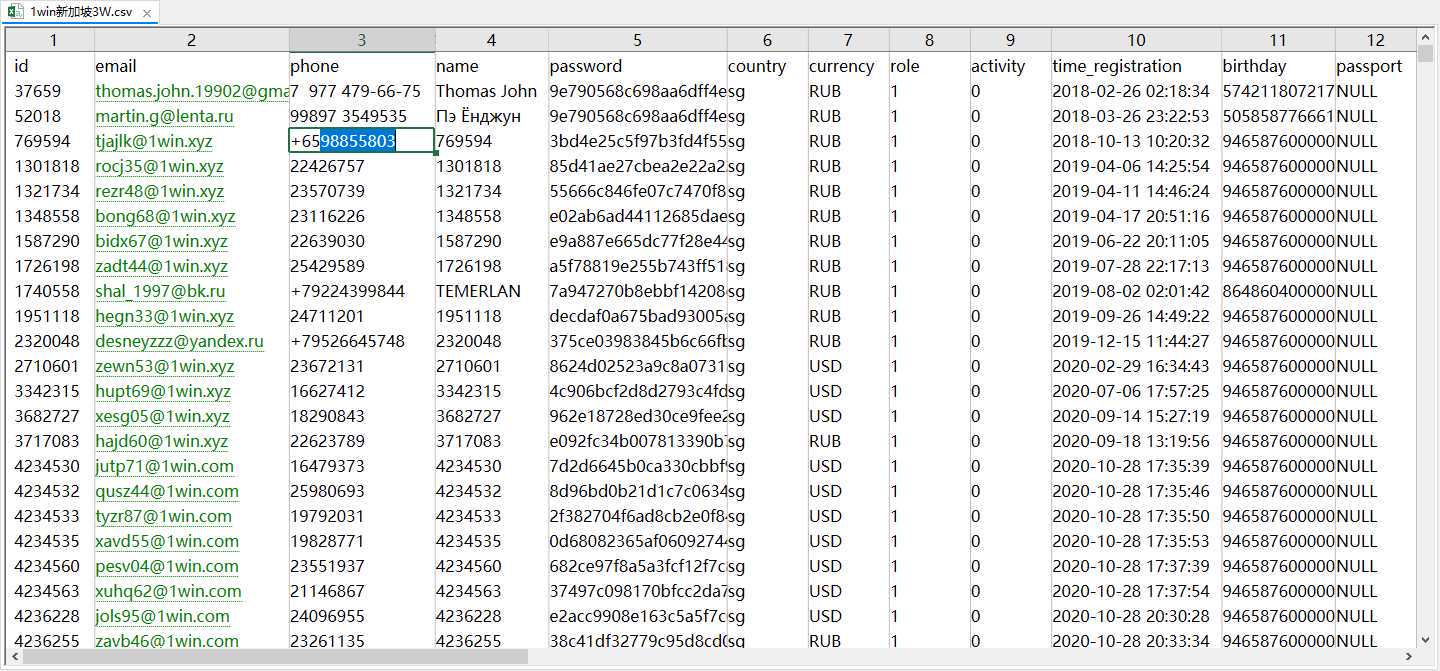Select the phone cell 22426757
Screen dimensions: 1440x671
click(362, 166)
